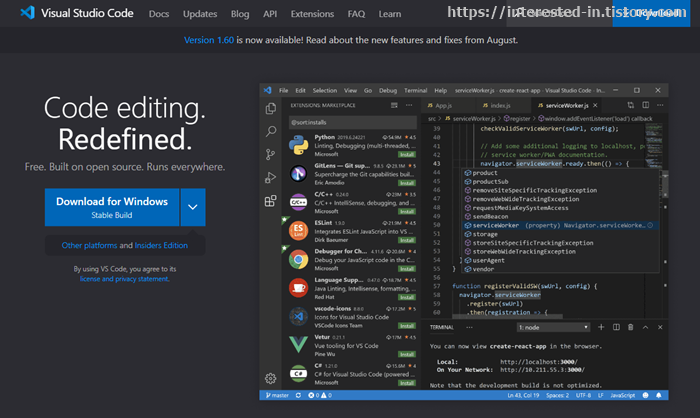700x418 pixels.
Task: Open the Extensions Marketplace more actions ellipsis
Action: pyautogui.click(x=409, y=105)
